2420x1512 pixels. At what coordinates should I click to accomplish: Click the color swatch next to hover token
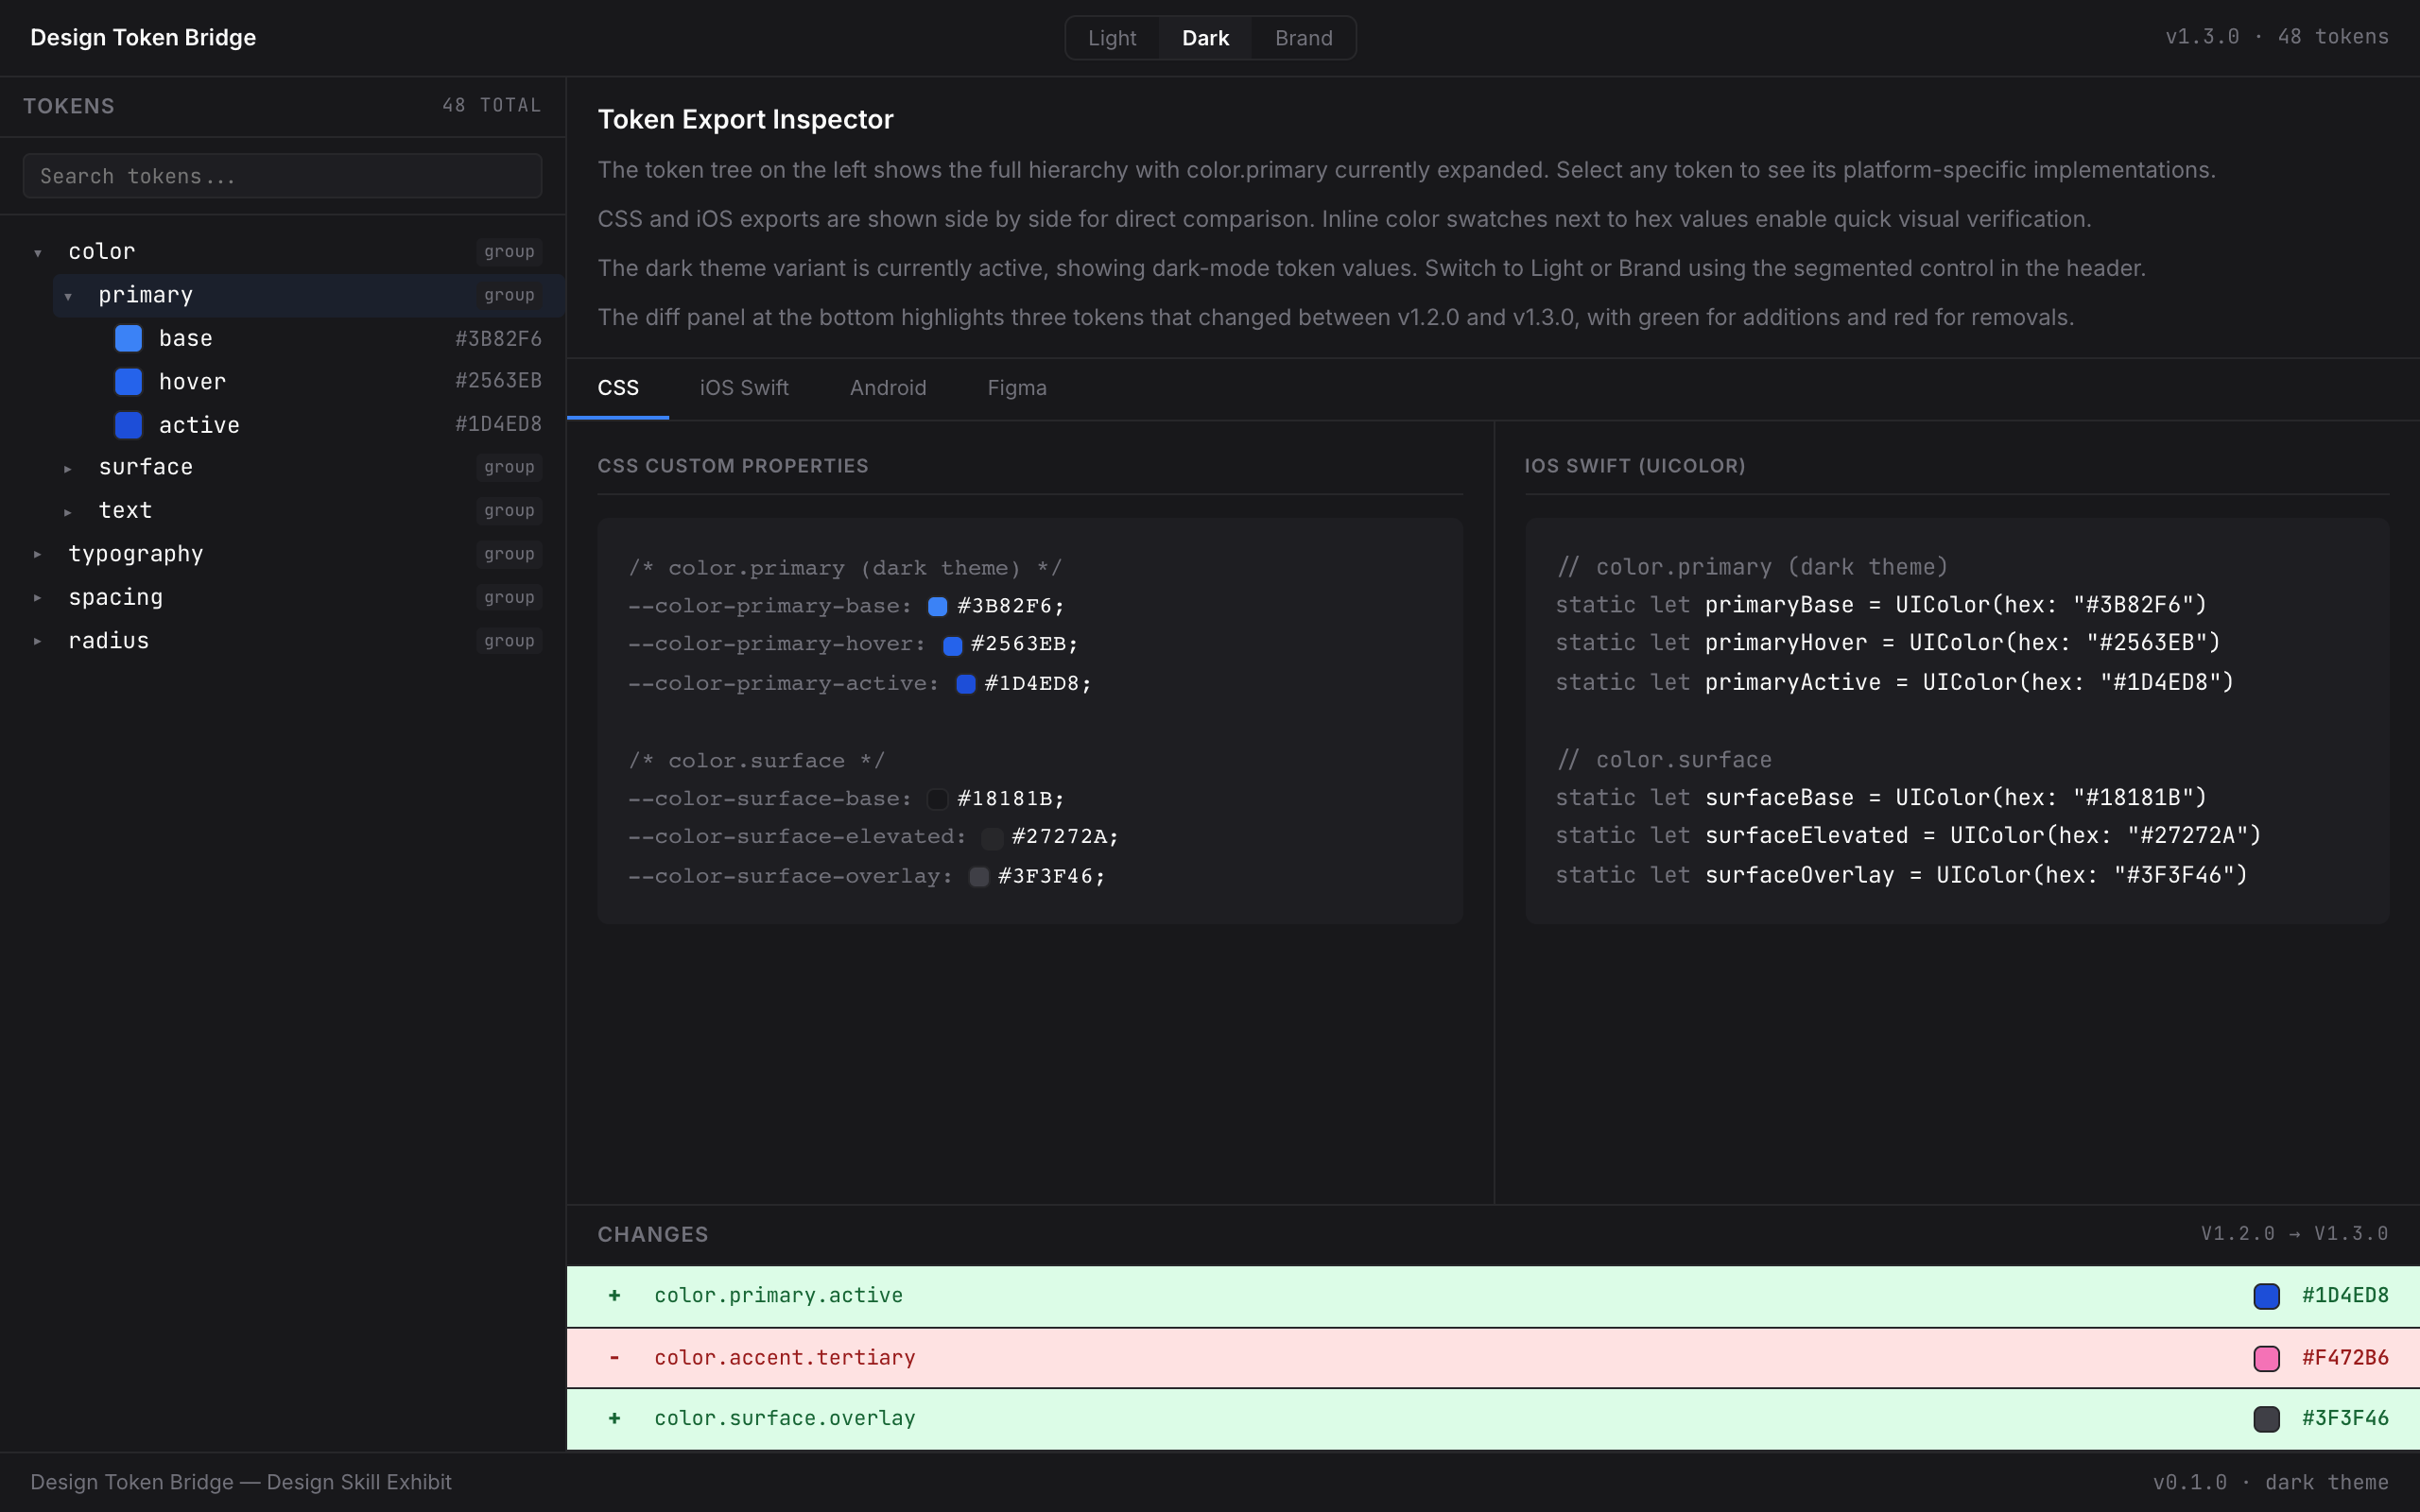(127, 381)
